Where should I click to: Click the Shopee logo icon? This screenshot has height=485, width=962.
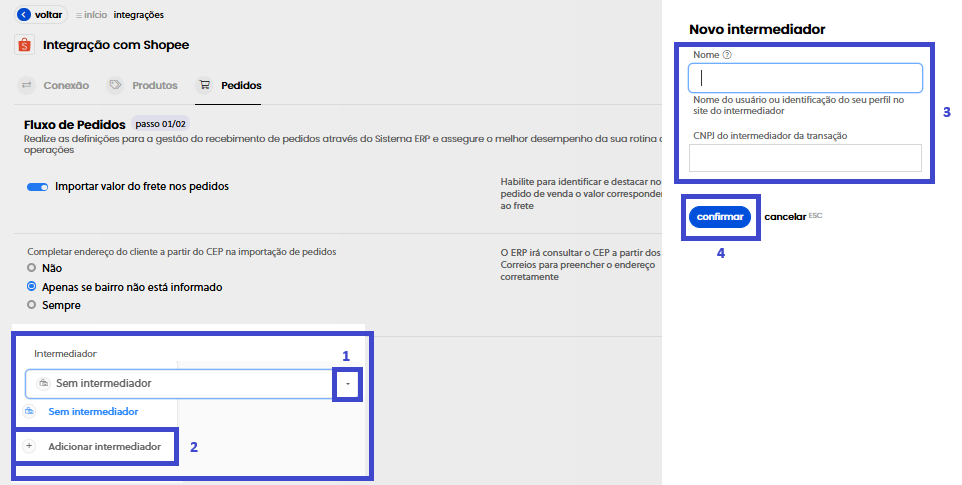pos(25,45)
